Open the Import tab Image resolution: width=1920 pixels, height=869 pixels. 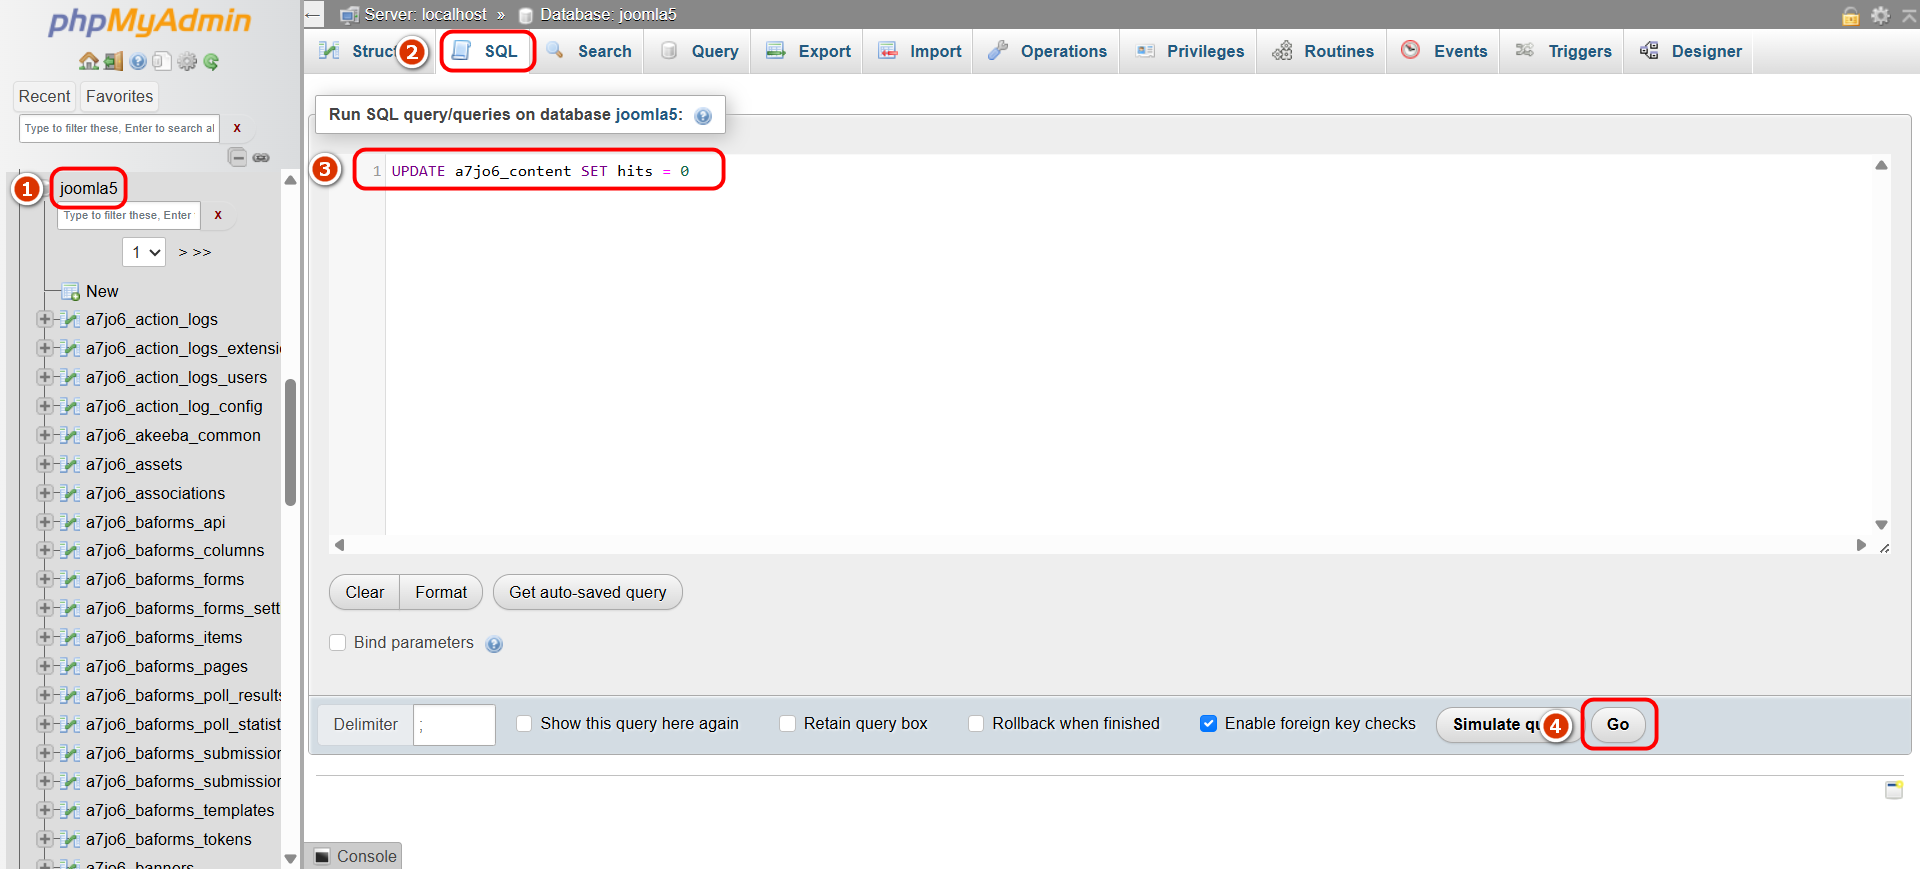click(920, 51)
